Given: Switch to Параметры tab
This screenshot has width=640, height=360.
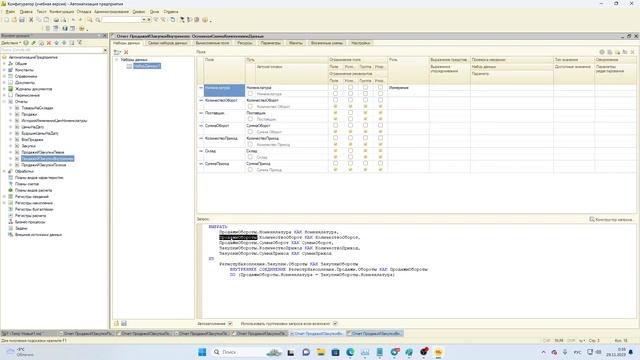Looking at the screenshot, I should click(271, 43).
